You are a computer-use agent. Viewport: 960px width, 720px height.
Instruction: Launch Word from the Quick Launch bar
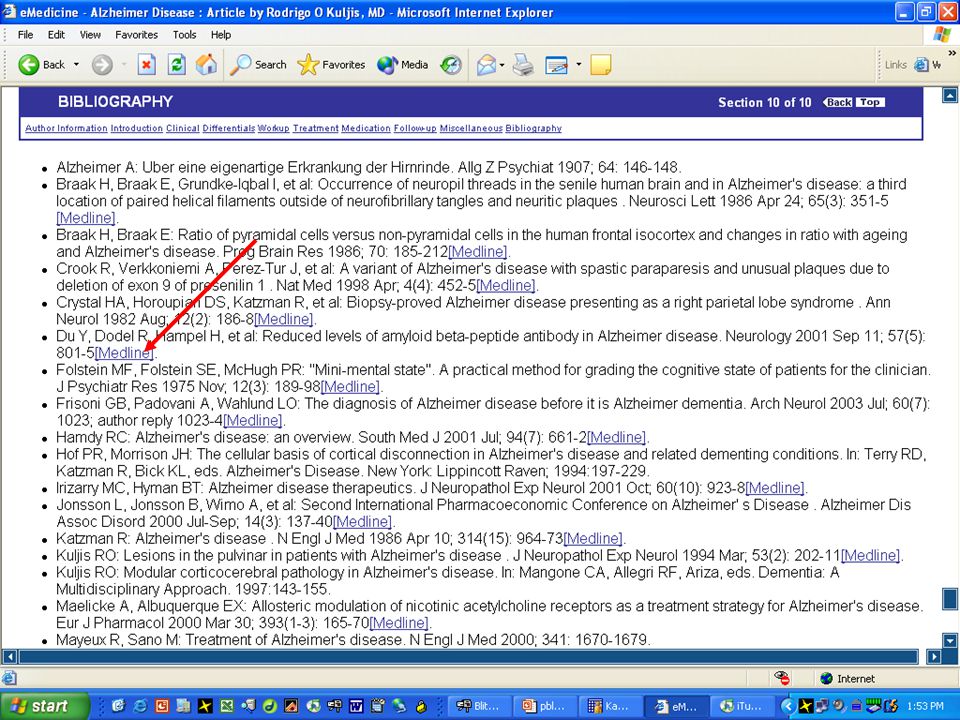coord(355,706)
